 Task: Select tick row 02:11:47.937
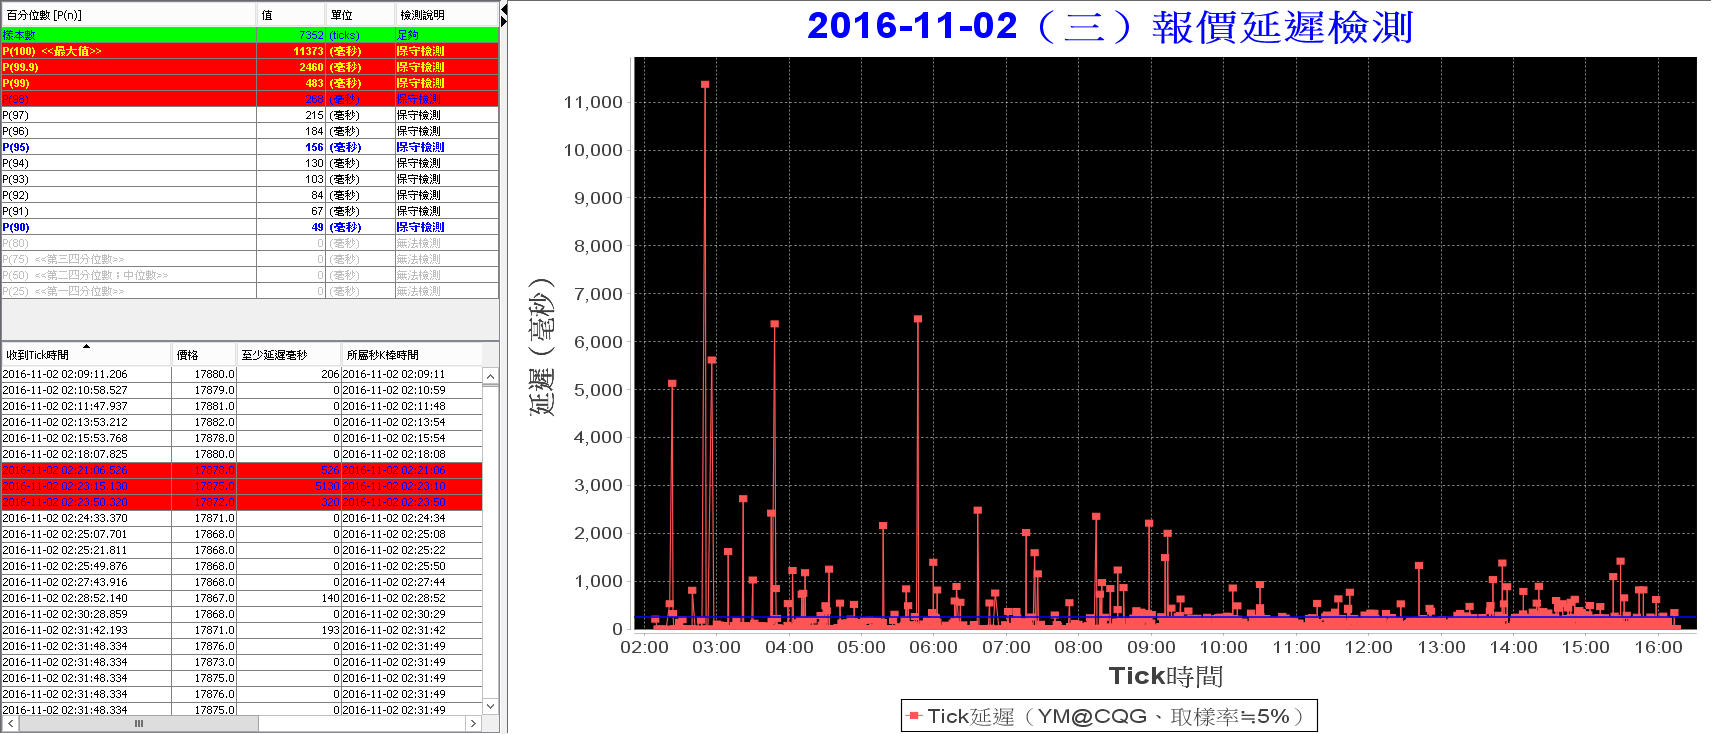pyautogui.click(x=242, y=406)
